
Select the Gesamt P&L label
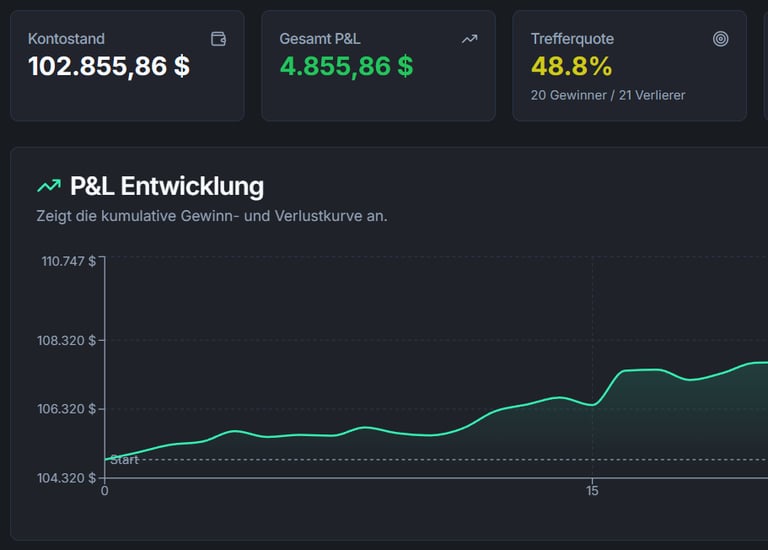click(x=320, y=39)
